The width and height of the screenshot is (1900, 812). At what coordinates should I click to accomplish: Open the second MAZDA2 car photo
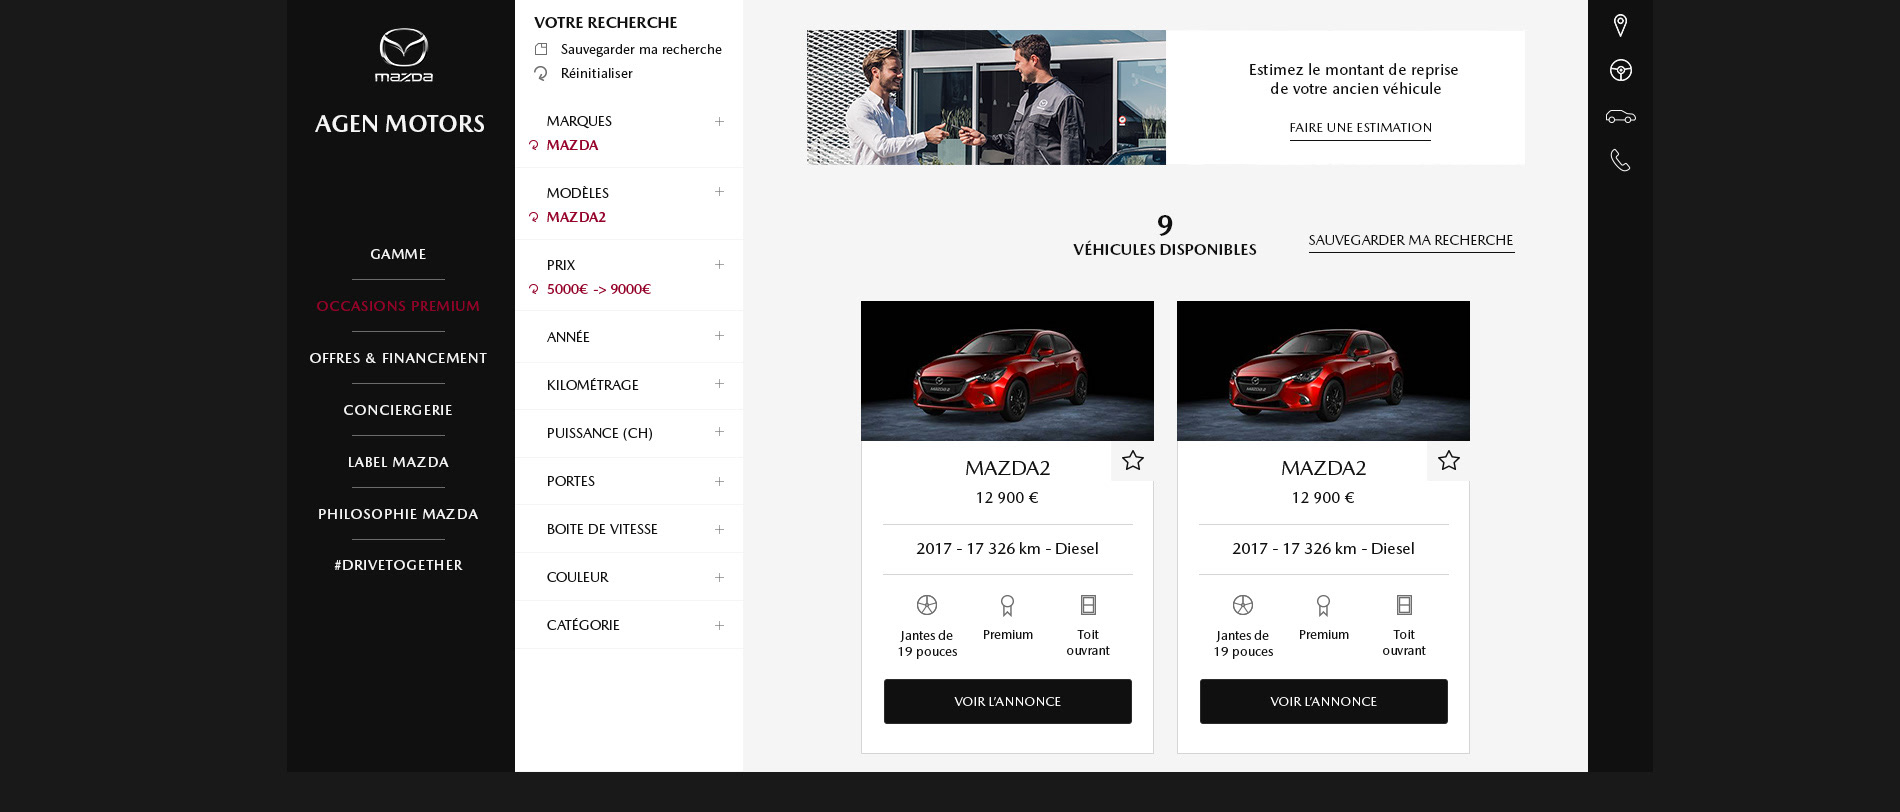tap(1323, 371)
